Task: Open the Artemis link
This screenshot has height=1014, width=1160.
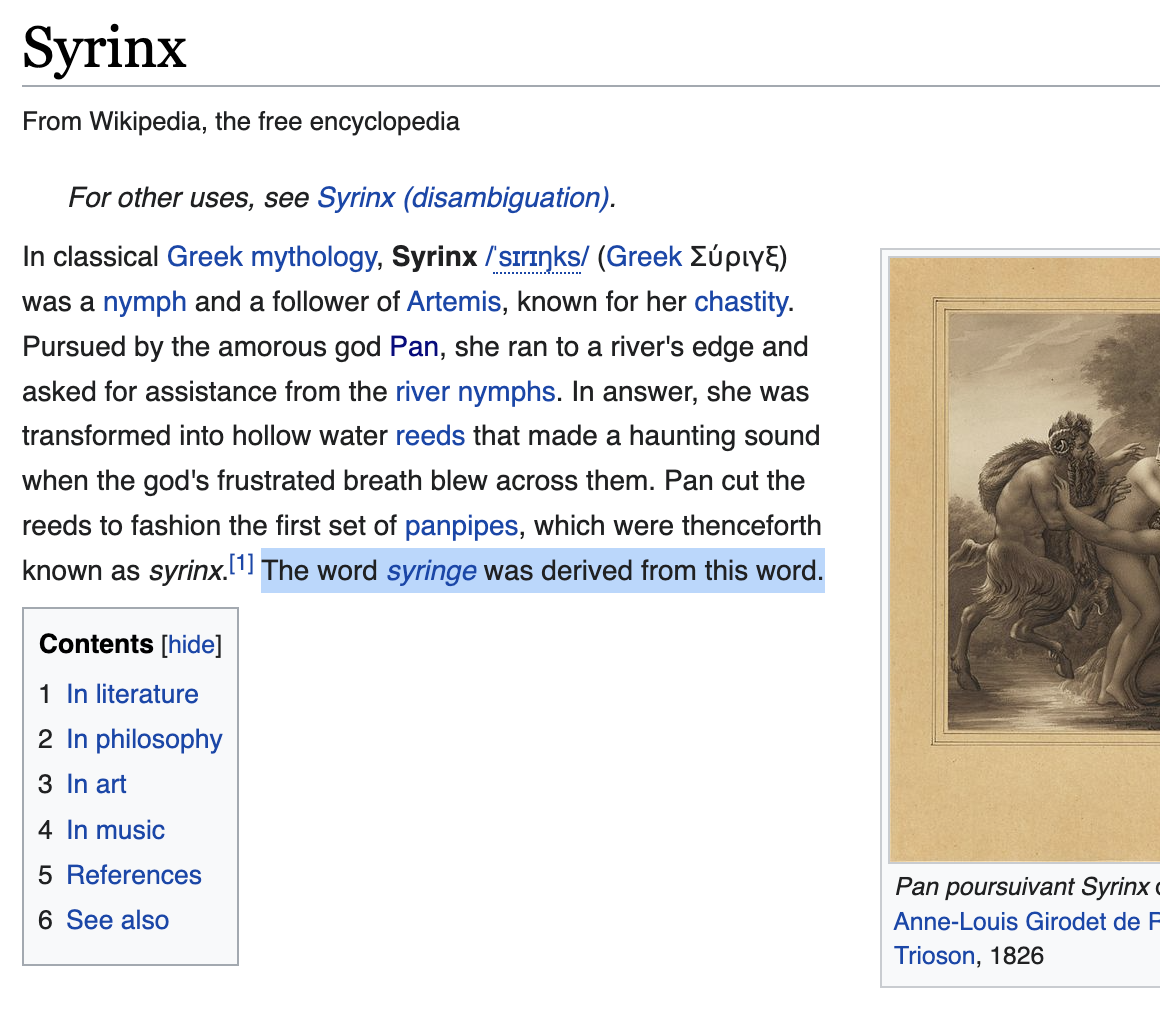Action: [453, 302]
